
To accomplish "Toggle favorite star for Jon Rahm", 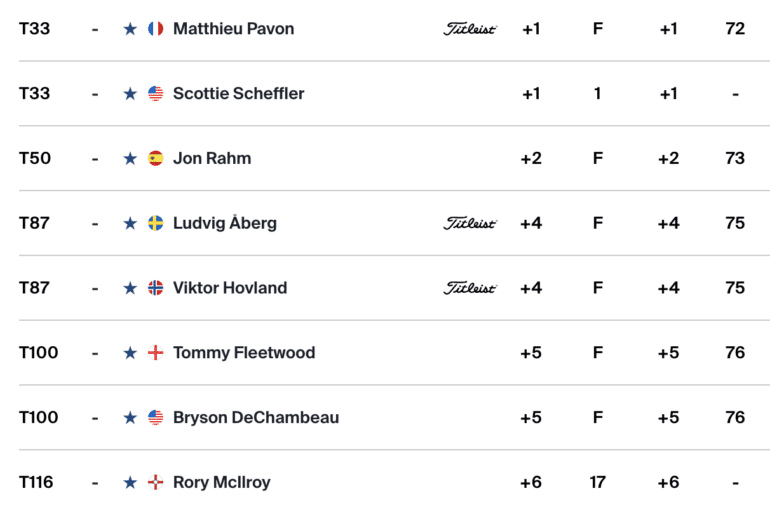I will pyautogui.click(x=130, y=159).
